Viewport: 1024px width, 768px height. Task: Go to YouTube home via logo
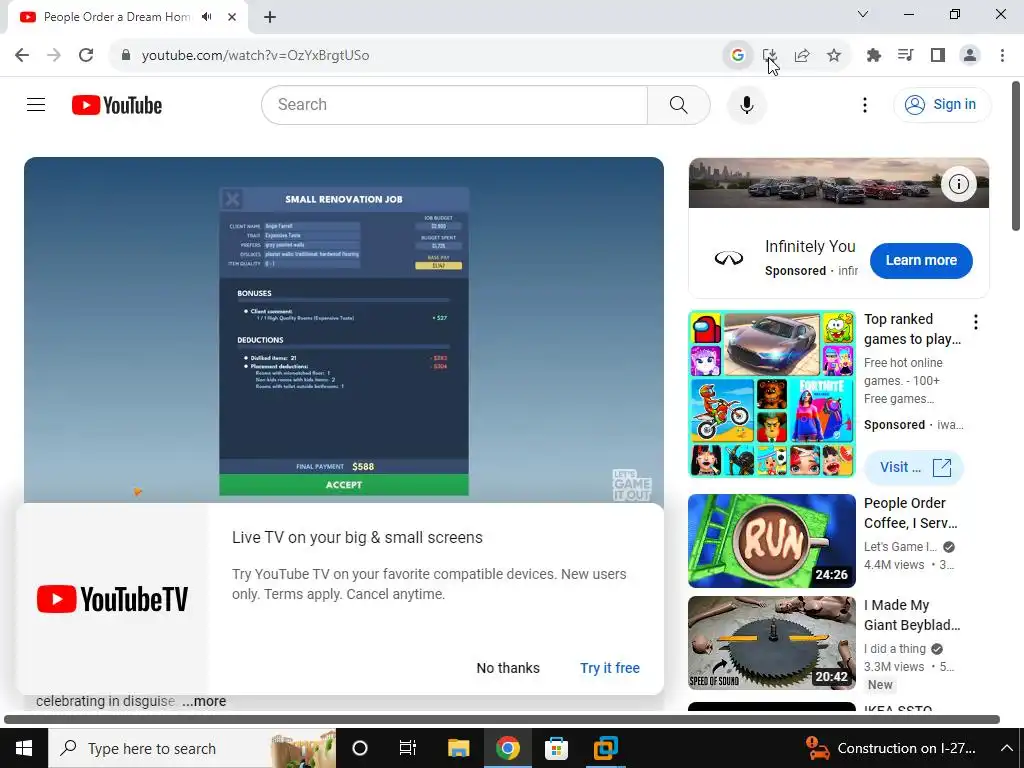click(117, 105)
